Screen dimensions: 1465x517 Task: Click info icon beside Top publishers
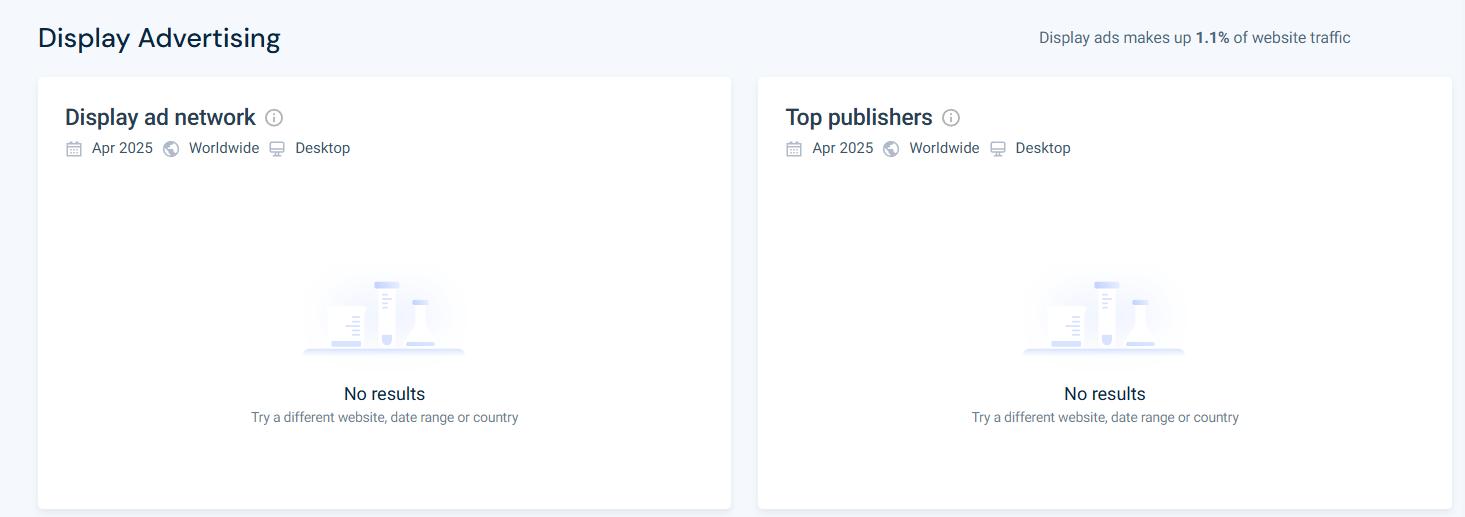click(x=951, y=118)
